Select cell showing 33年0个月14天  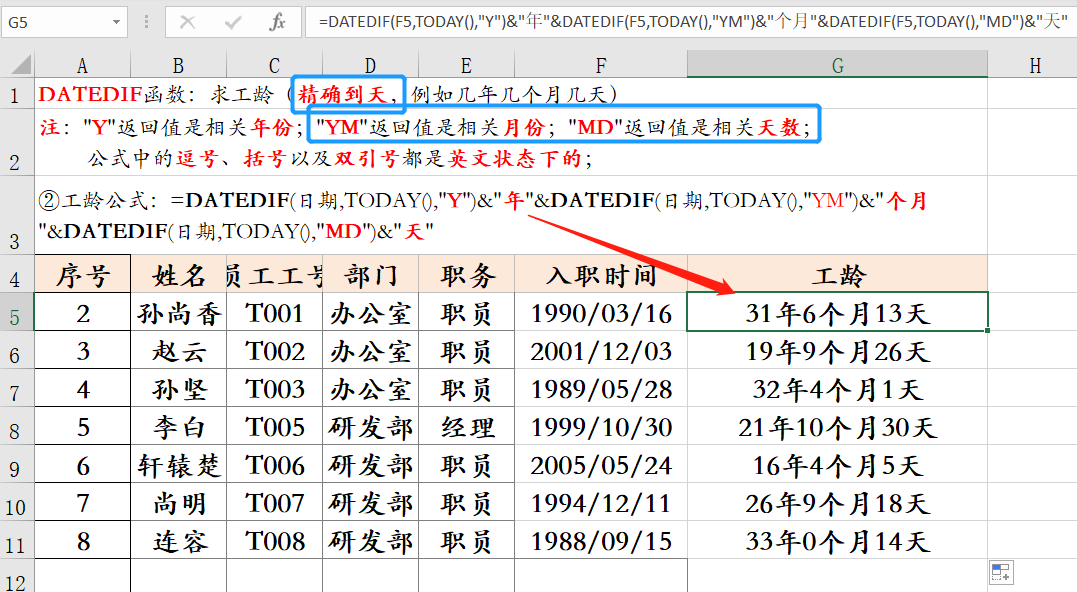pyautogui.click(x=837, y=540)
